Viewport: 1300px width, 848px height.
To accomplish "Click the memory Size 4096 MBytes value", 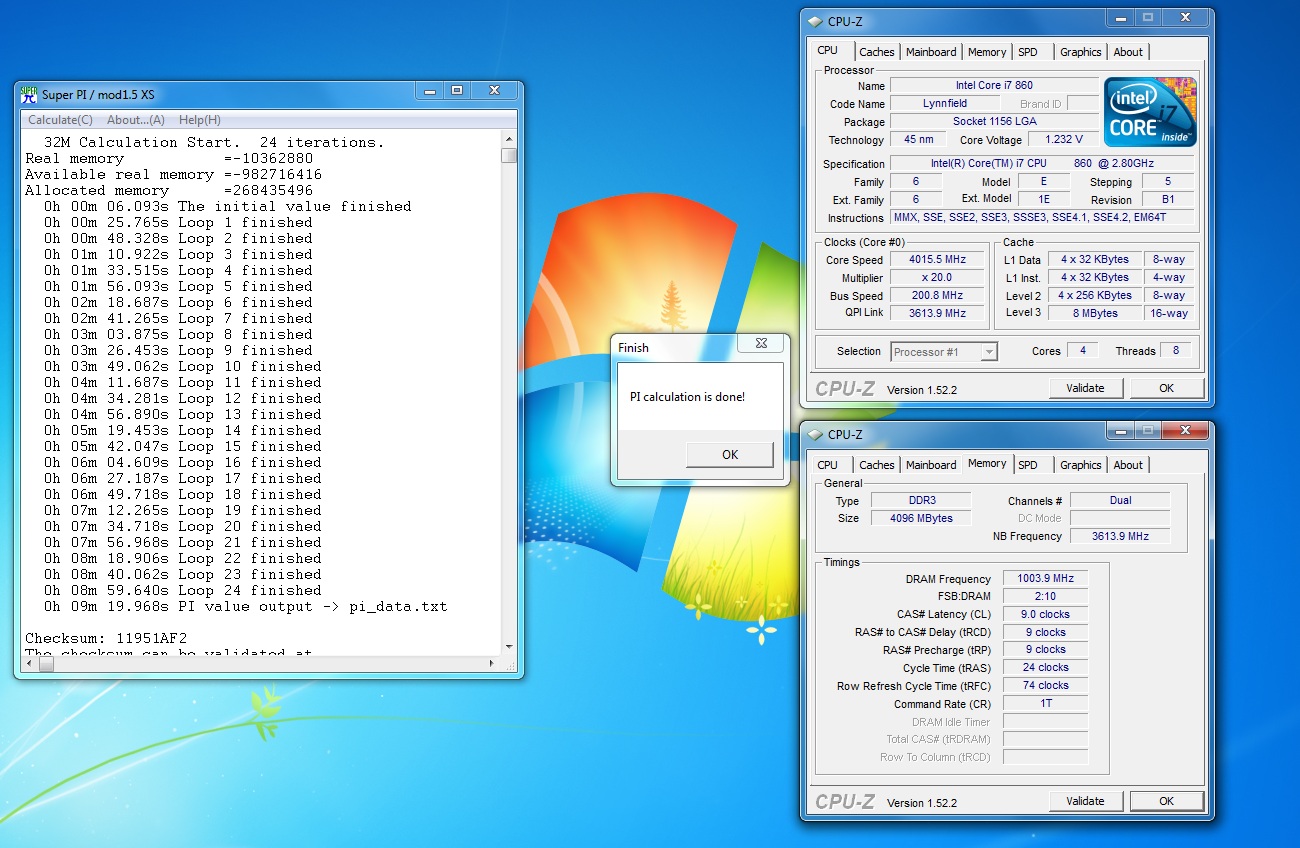I will pos(920,518).
